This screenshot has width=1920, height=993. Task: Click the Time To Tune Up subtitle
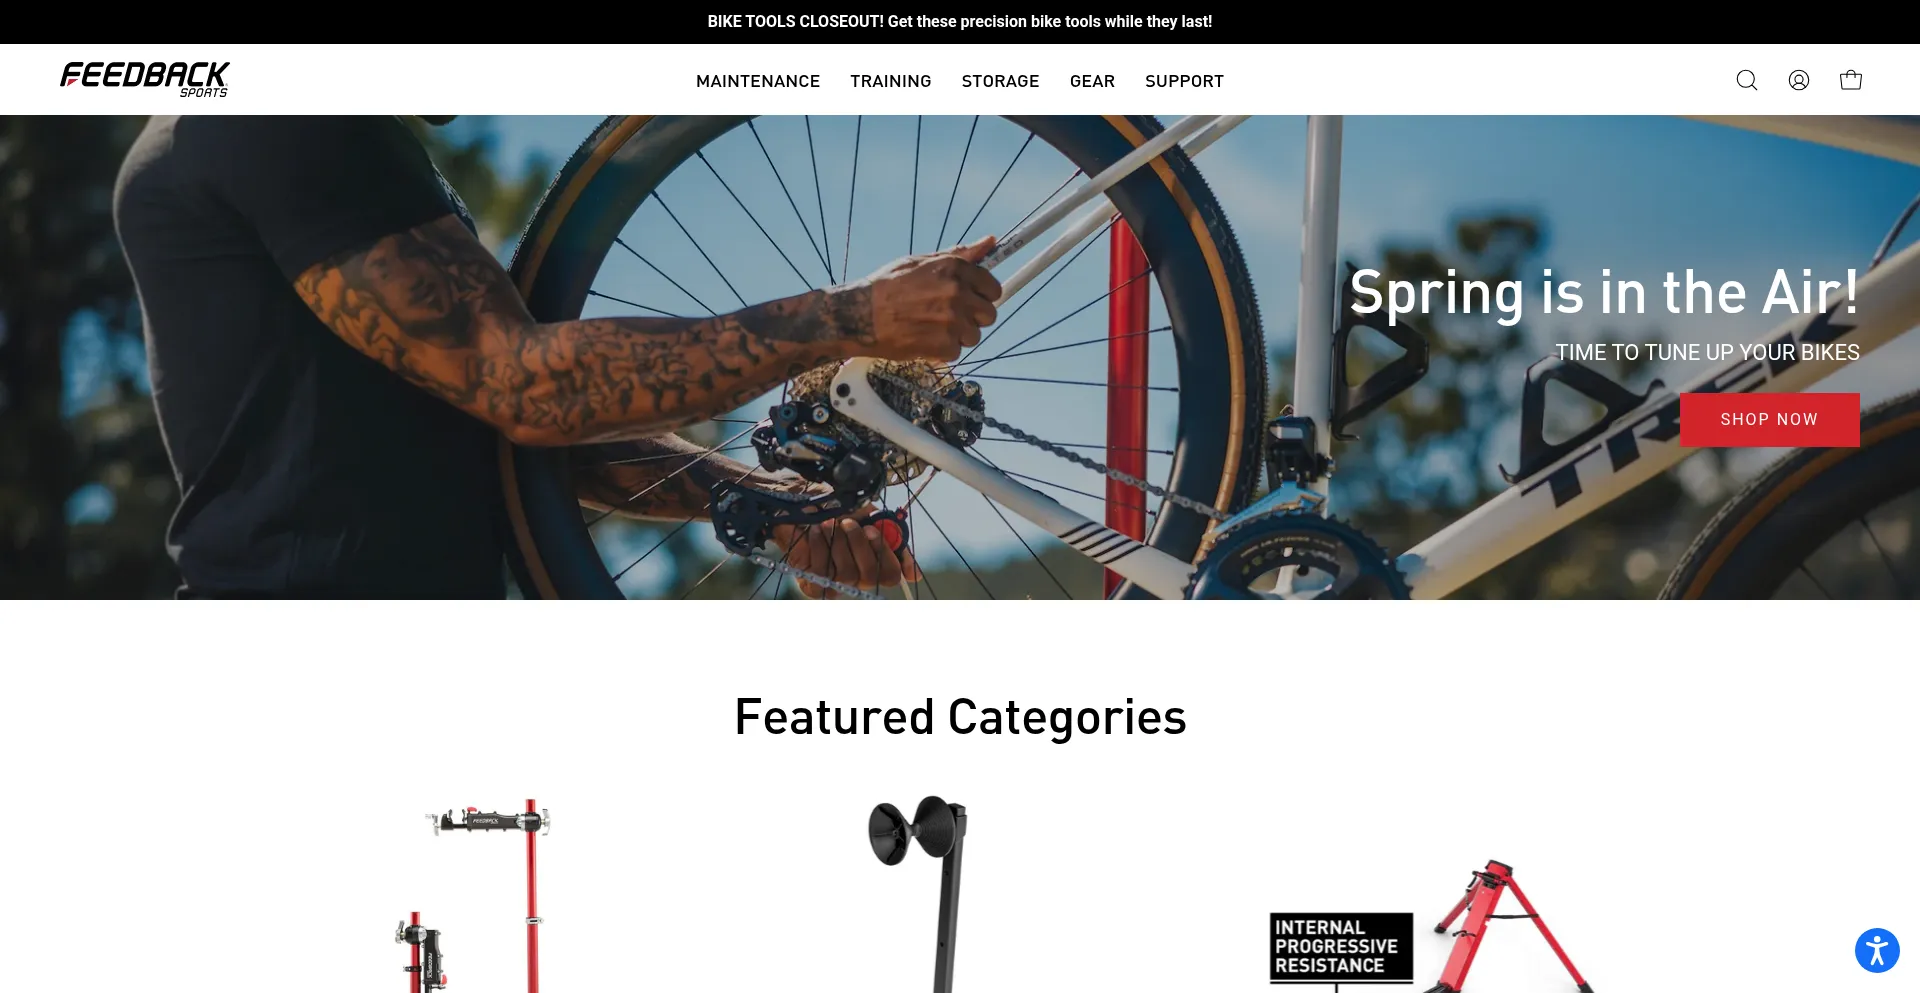(x=1707, y=353)
